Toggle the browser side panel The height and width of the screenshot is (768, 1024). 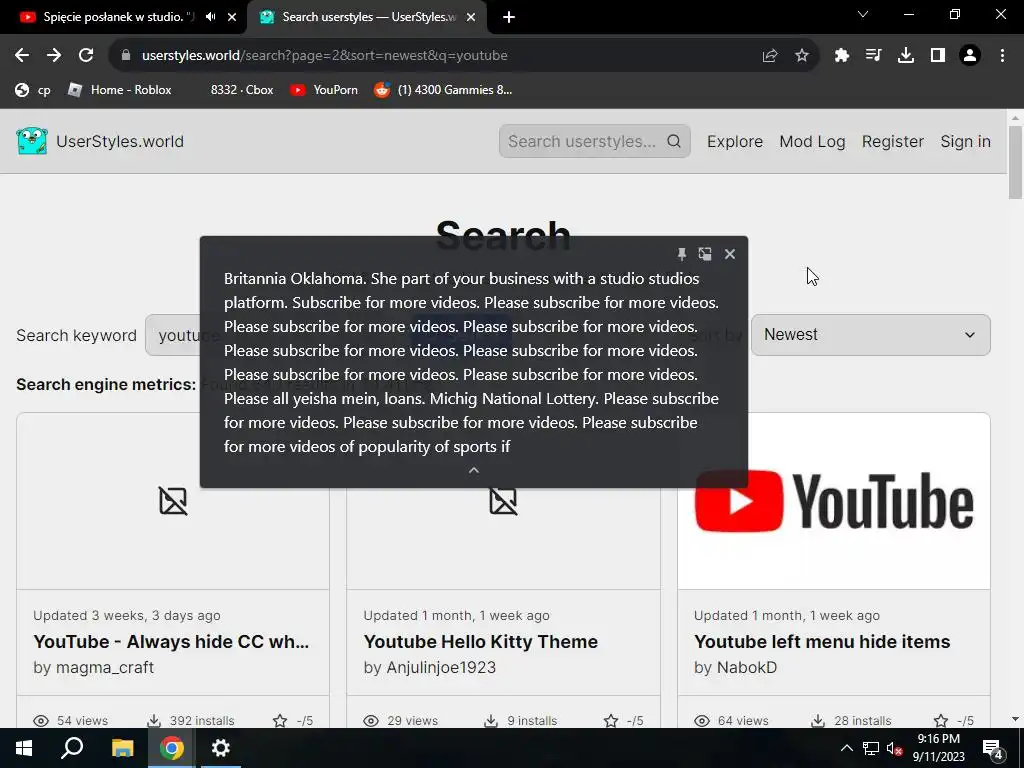click(938, 56)
